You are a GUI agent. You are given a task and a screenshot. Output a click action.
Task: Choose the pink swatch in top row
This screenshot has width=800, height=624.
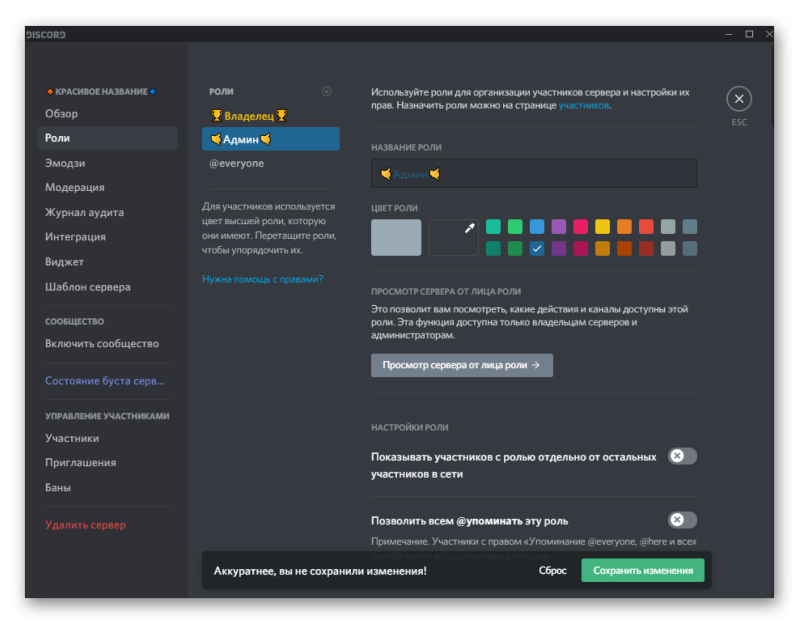[x=581, y=226]
